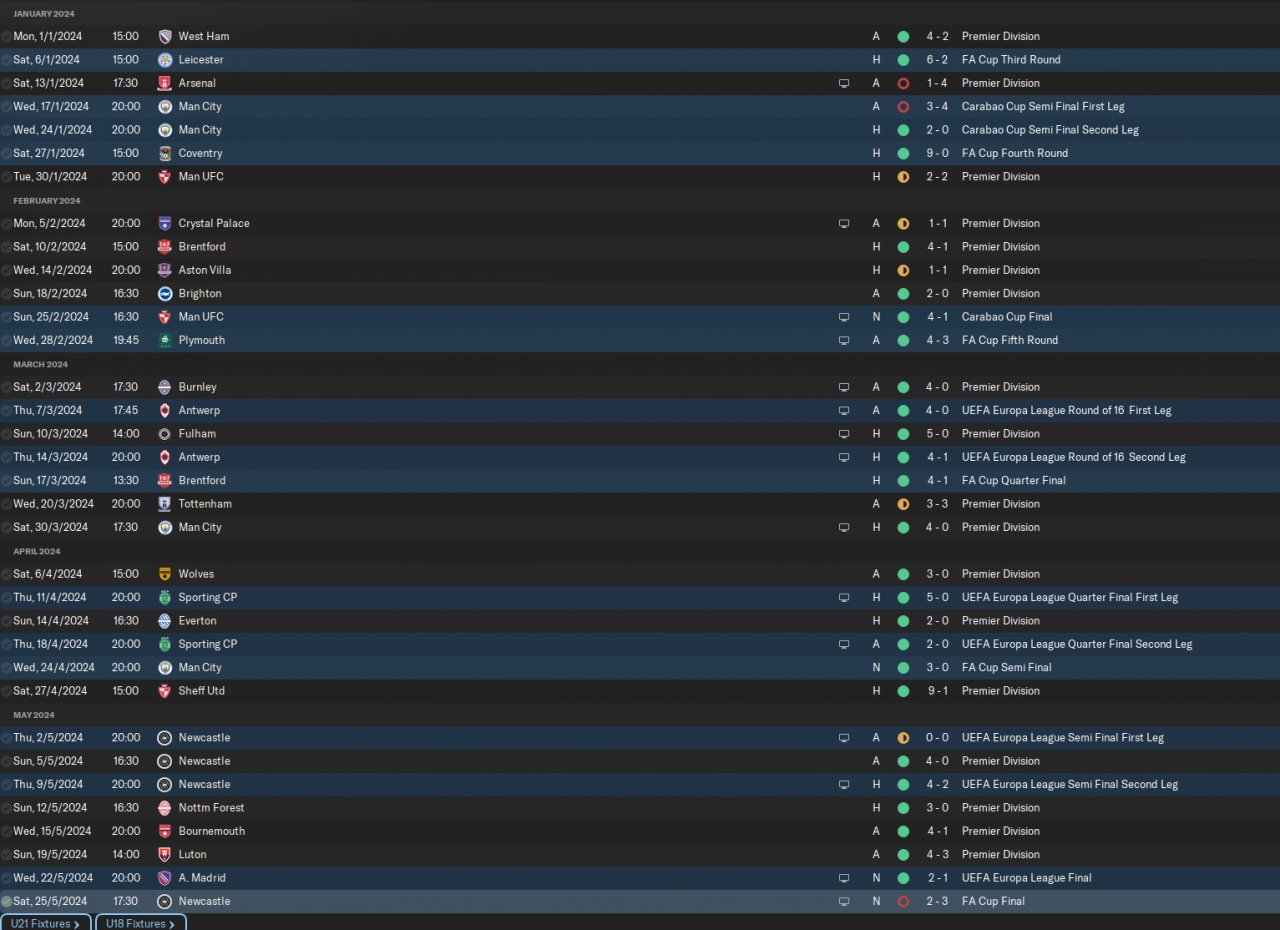This screenshot has width=1280, height=930.
Task: Click the green win indicator on Coventry row
Action: [x=903, y=153]
